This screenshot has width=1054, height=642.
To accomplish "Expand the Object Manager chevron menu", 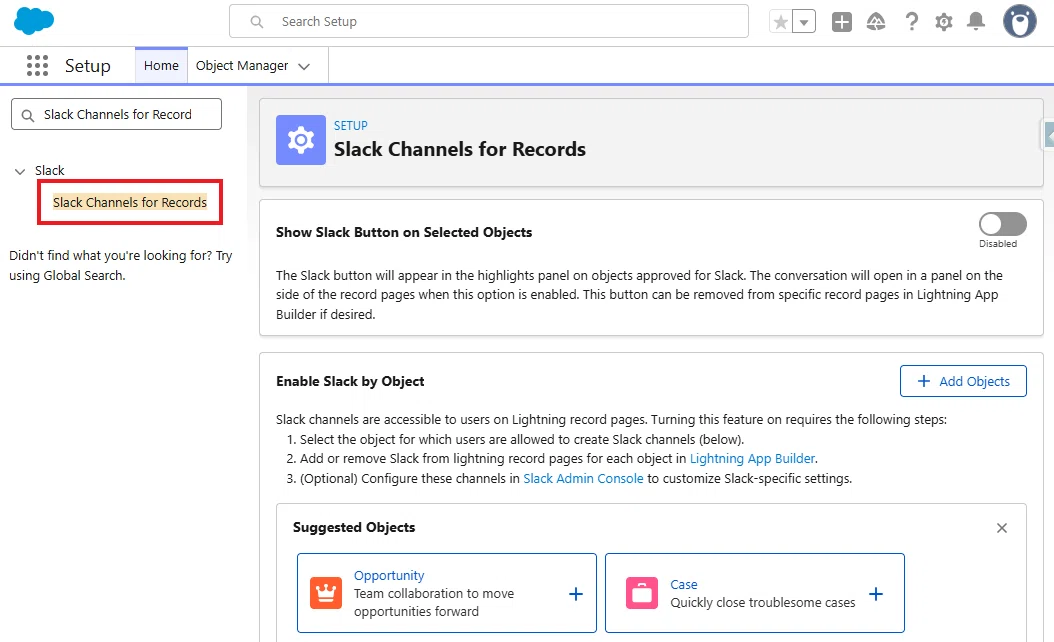I will [304, 67].
